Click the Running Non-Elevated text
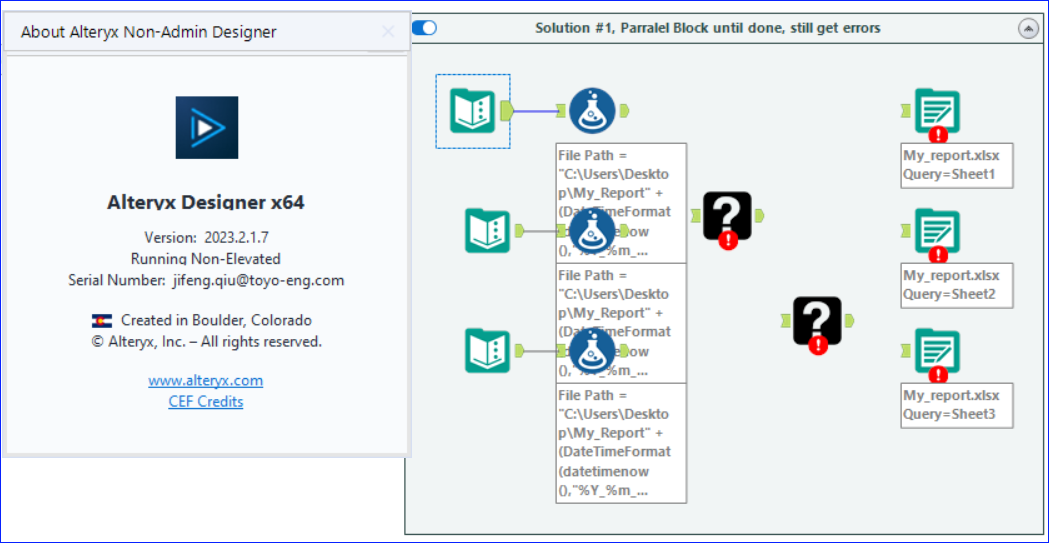The image size is (1049, 543). (x=206, y=259)
